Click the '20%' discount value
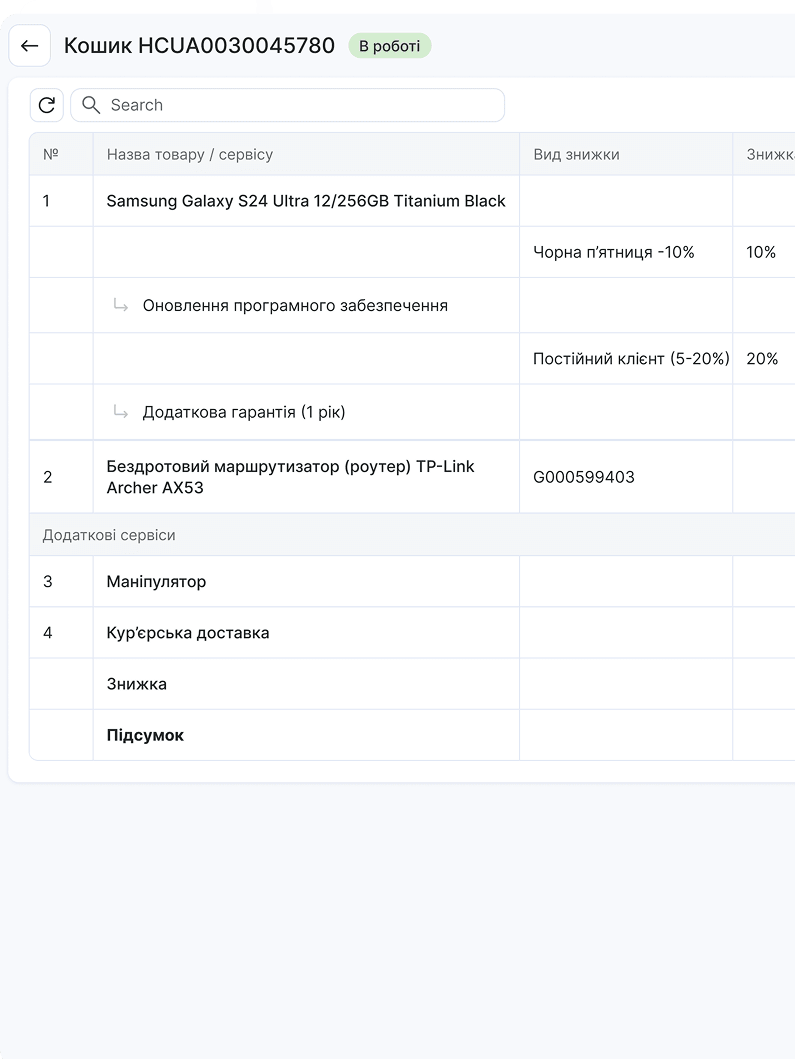 [x=762, y=359]
